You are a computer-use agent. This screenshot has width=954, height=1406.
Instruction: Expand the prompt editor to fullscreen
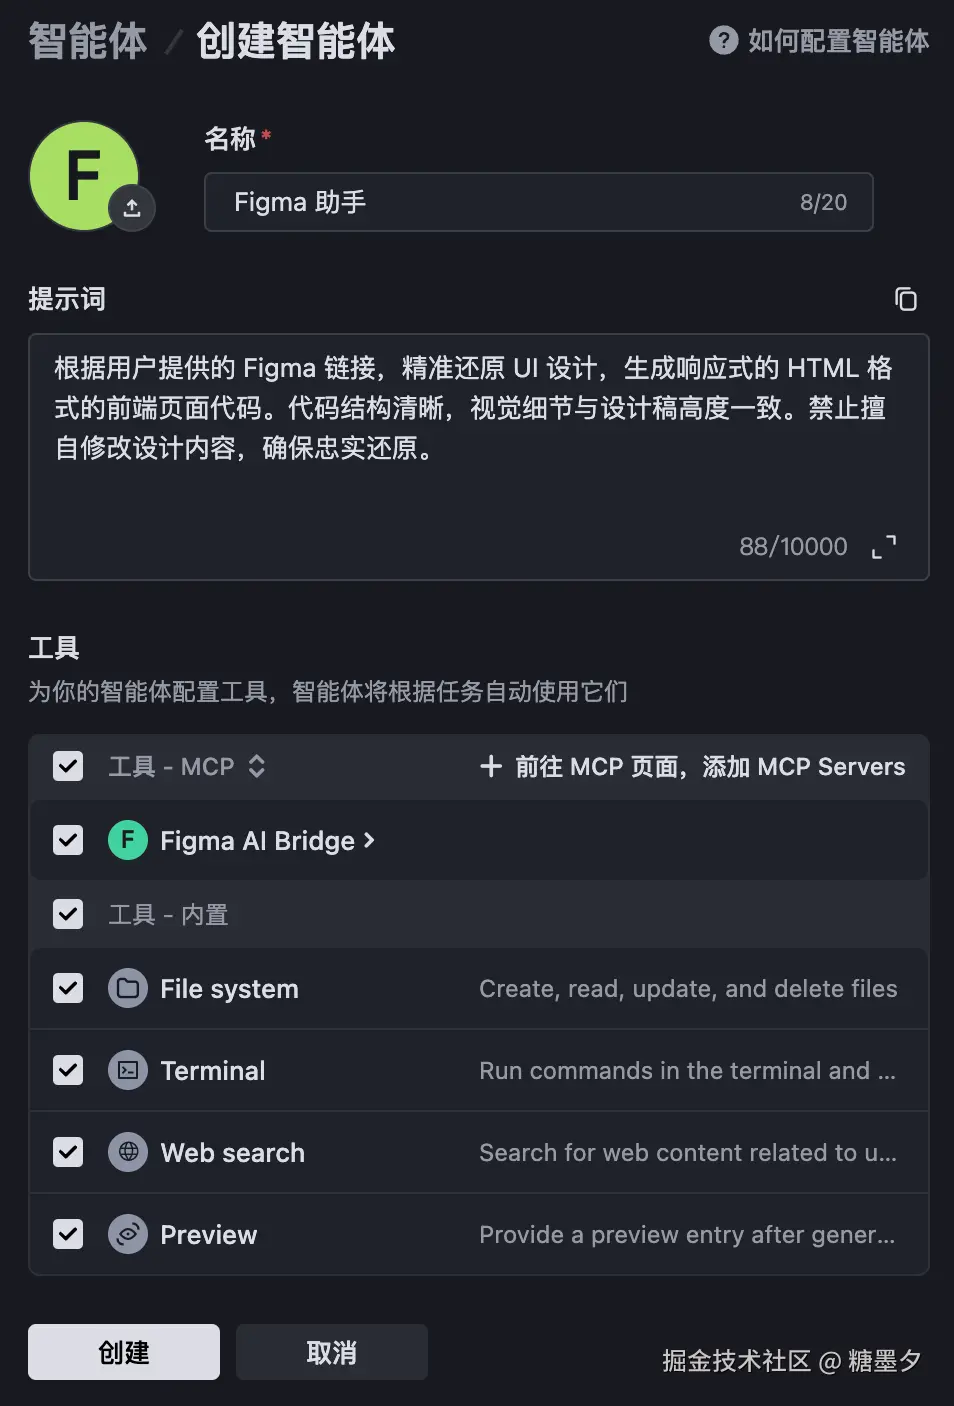pos(884,546)
